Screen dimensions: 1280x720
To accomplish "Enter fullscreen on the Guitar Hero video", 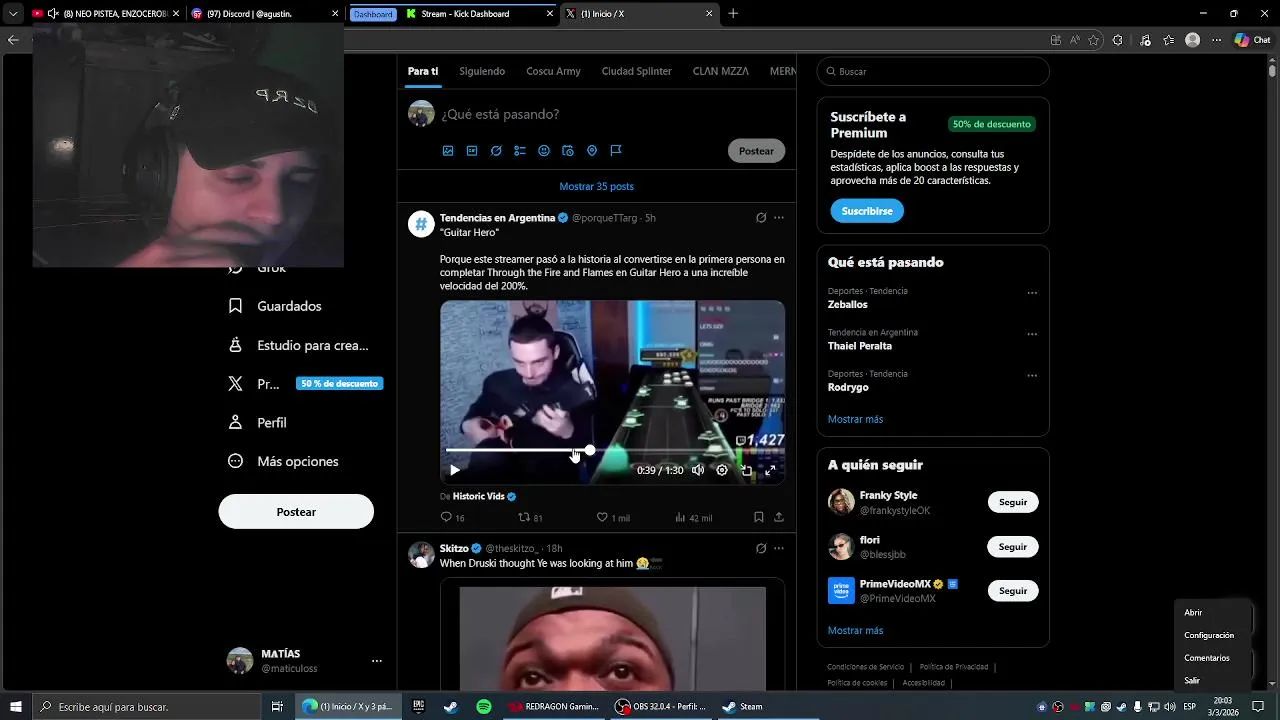I will pyautogui.click(x=770, y=470).
